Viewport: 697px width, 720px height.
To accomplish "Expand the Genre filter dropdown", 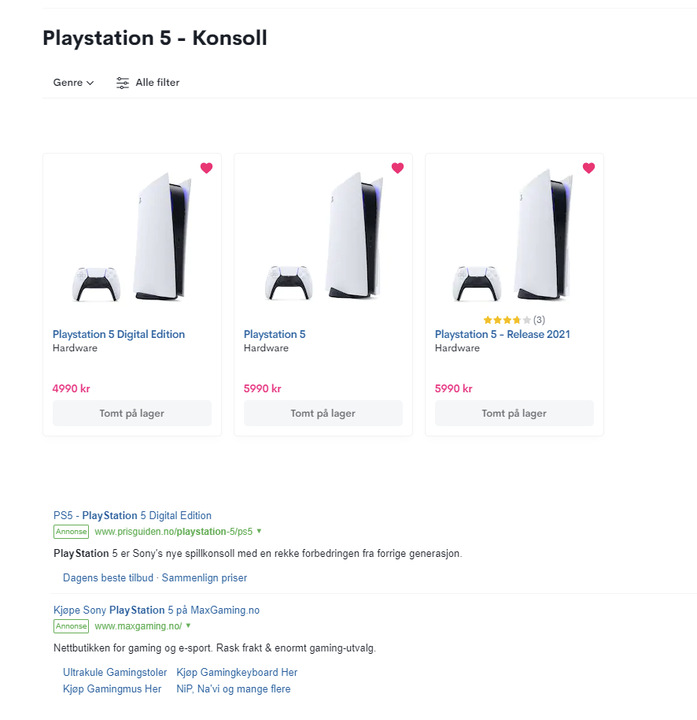I will (x=73, y=83).
